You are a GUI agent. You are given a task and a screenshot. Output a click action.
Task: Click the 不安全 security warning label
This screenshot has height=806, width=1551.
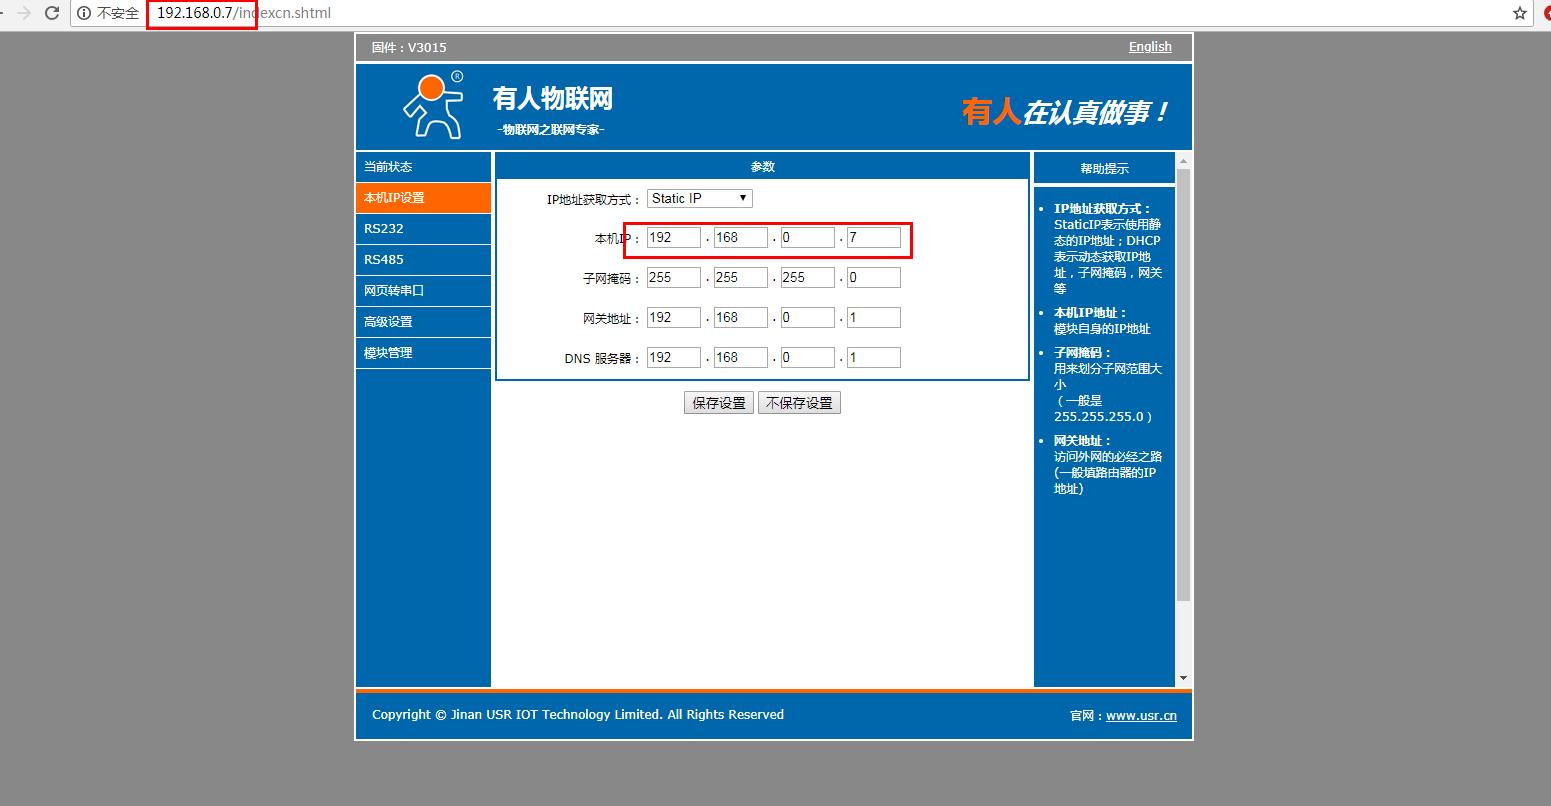118,14
